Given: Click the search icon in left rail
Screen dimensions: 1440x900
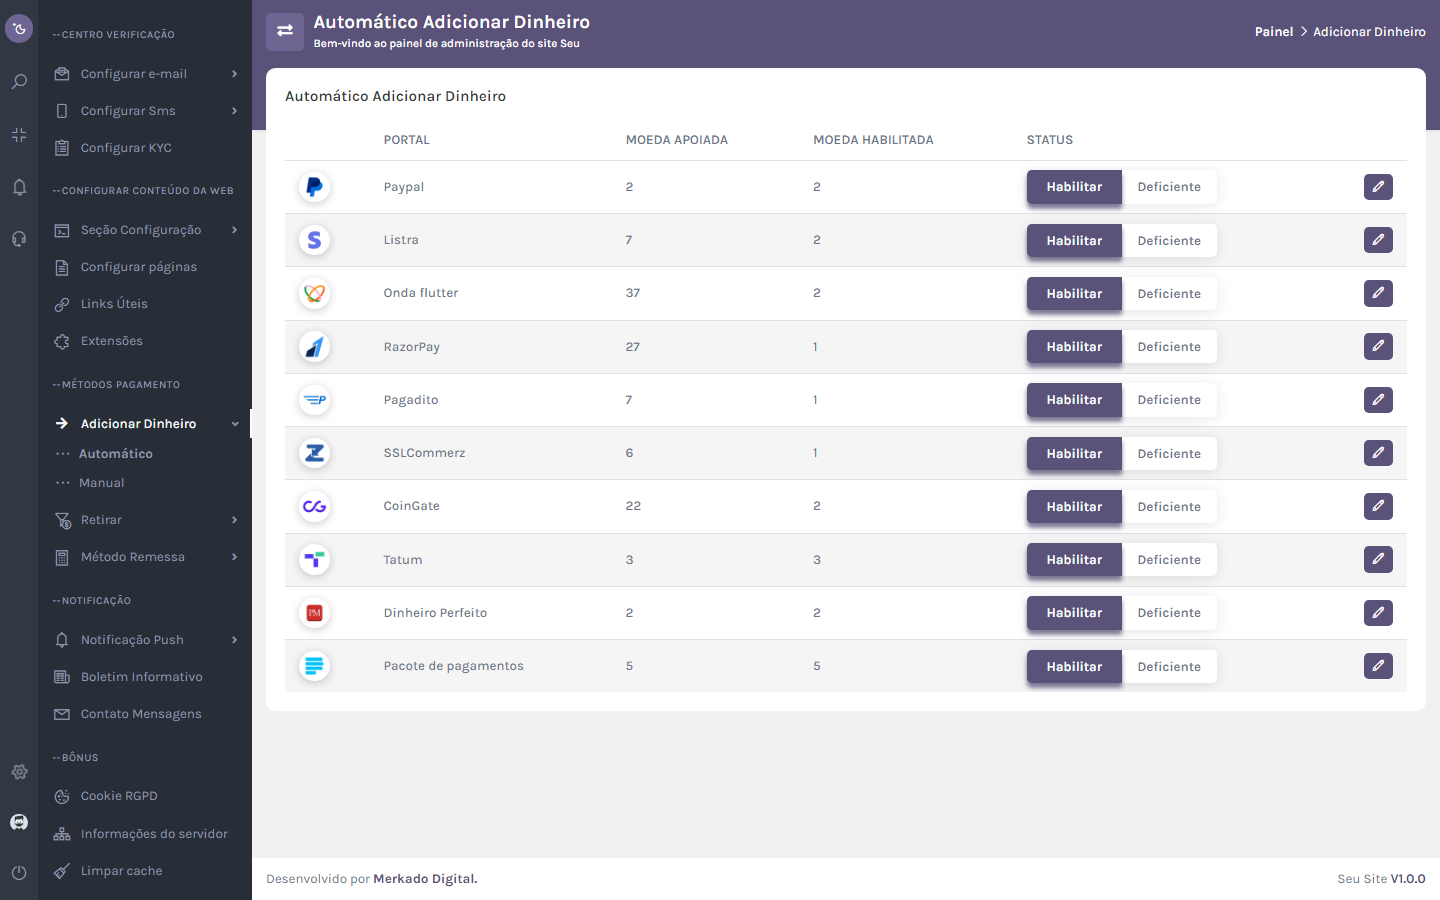Looking at the screenshot, I should click(19, 82).
